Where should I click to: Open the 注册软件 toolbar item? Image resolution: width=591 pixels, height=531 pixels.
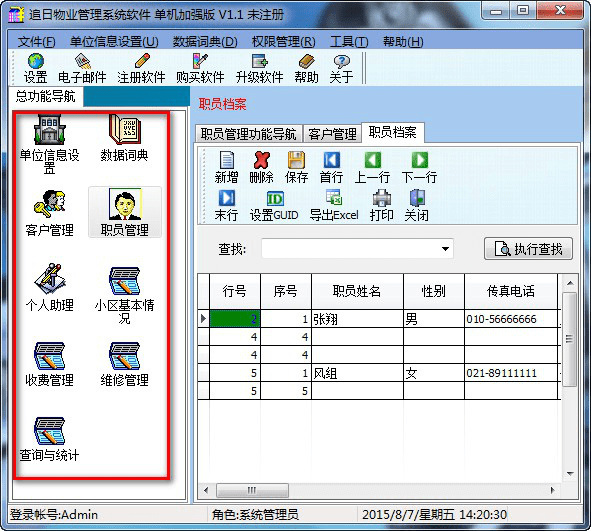click(141, 68)
